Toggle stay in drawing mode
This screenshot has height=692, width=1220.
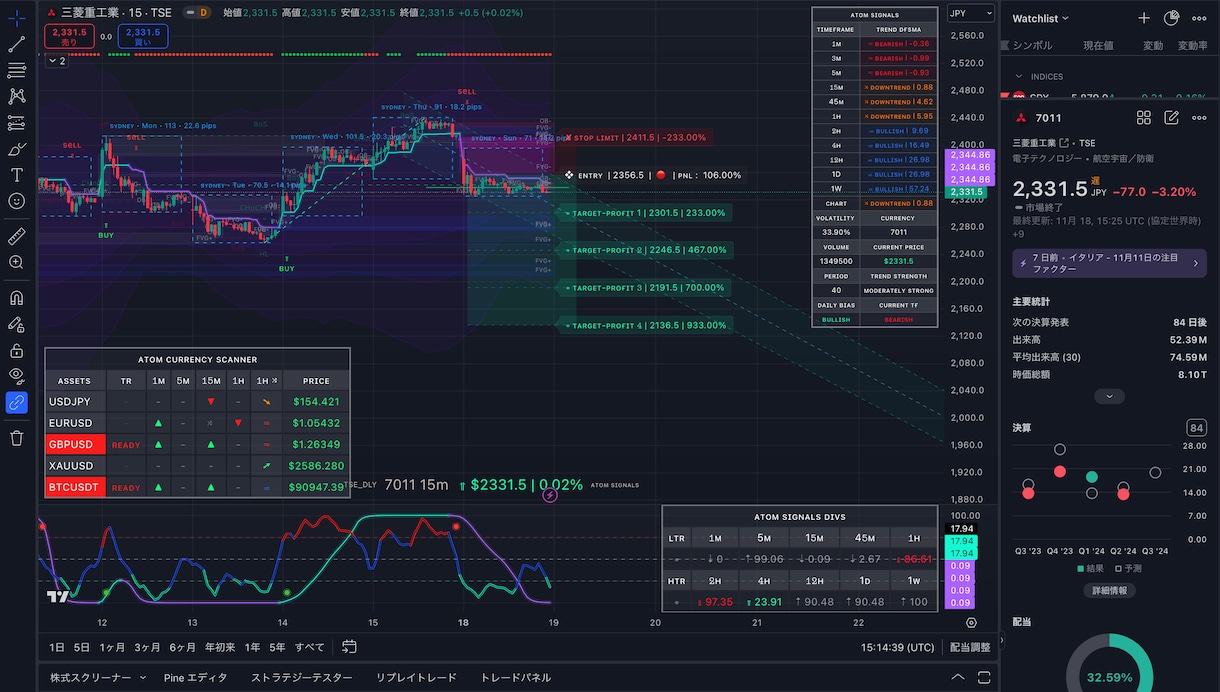tap(16, 324)
